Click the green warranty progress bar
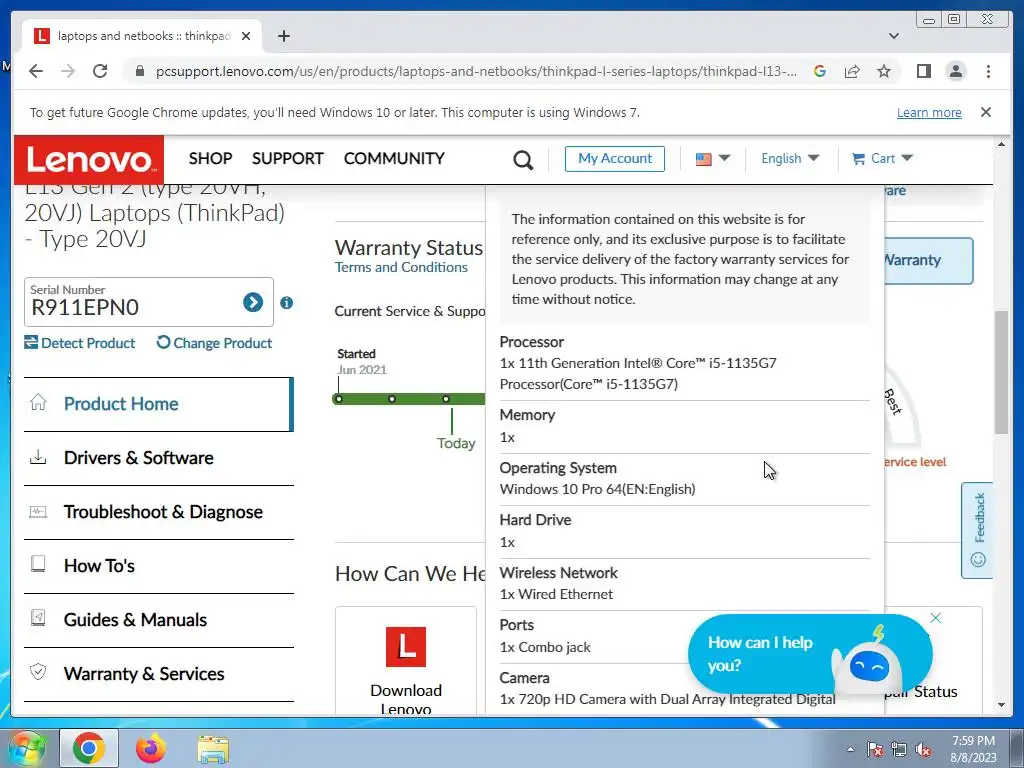1024x768 pixels. [409, 399]
